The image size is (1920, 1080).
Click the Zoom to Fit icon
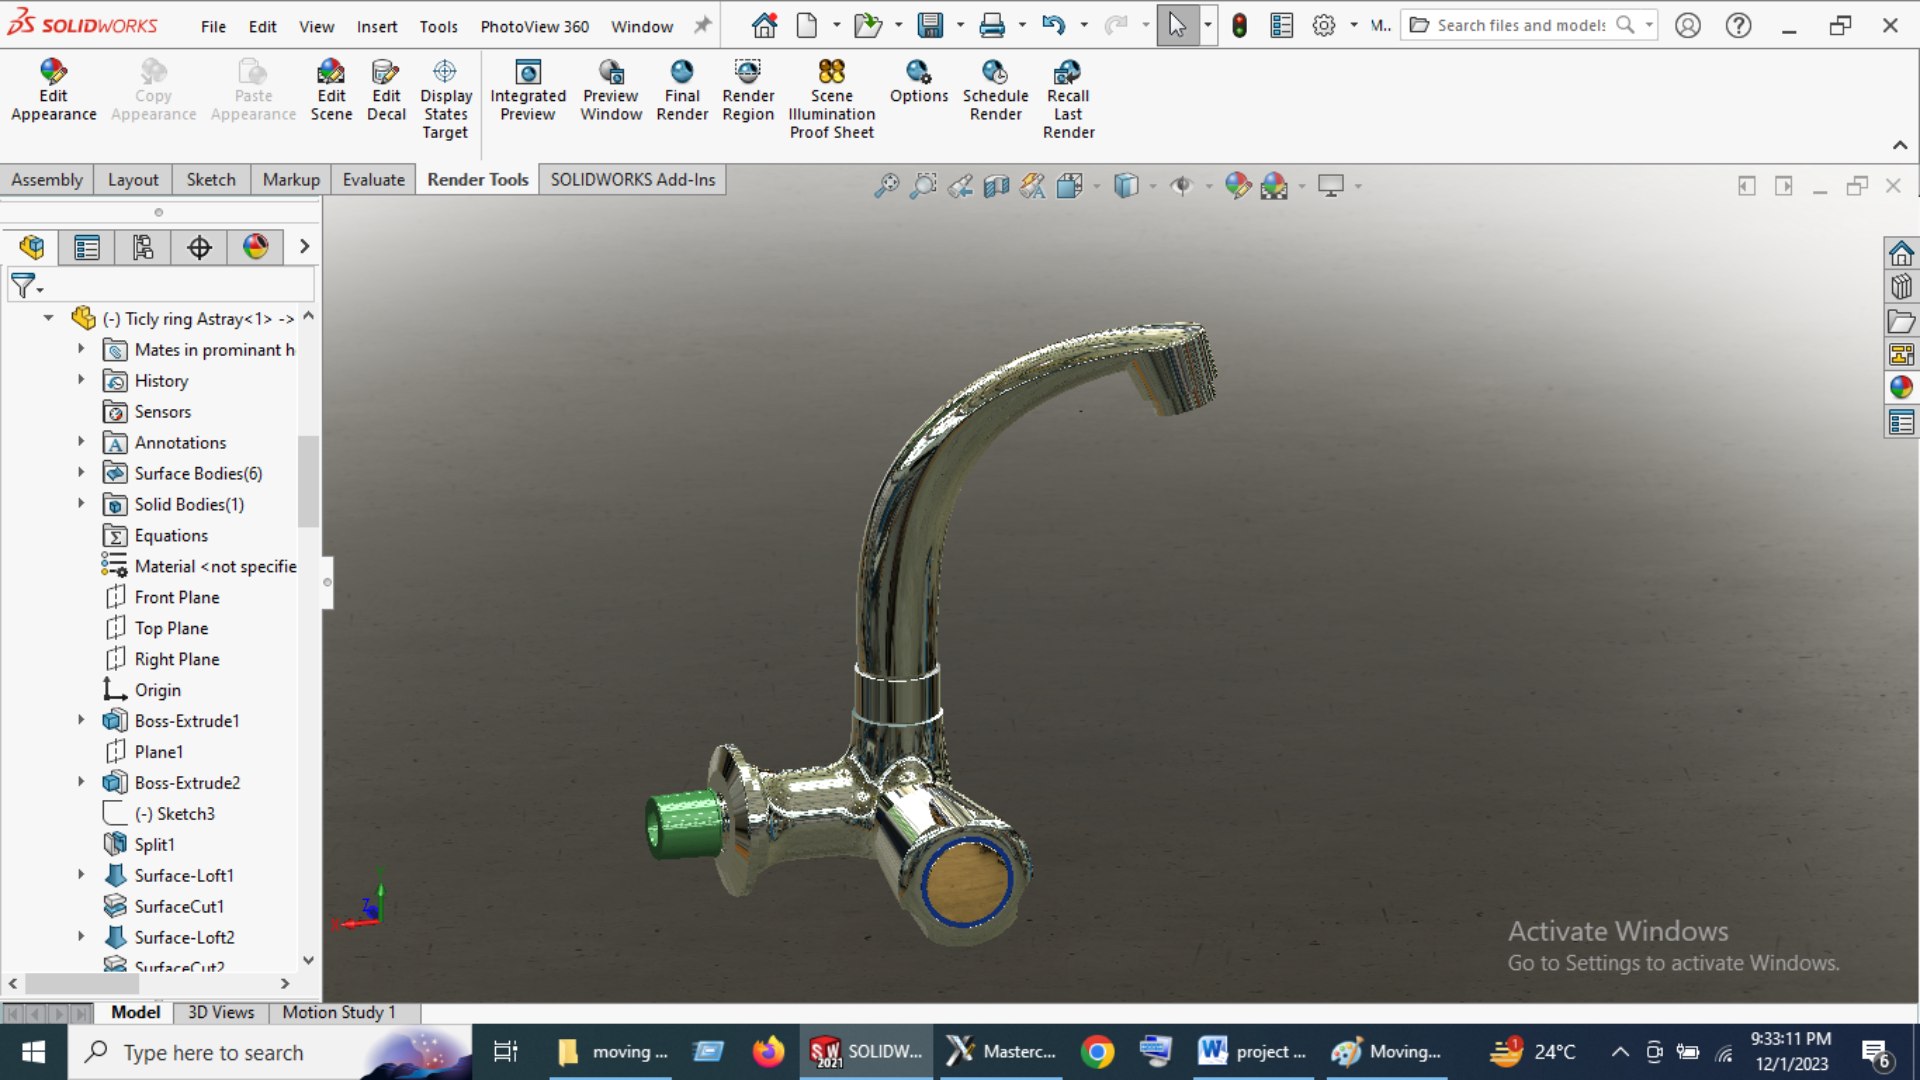pos(886,186)
